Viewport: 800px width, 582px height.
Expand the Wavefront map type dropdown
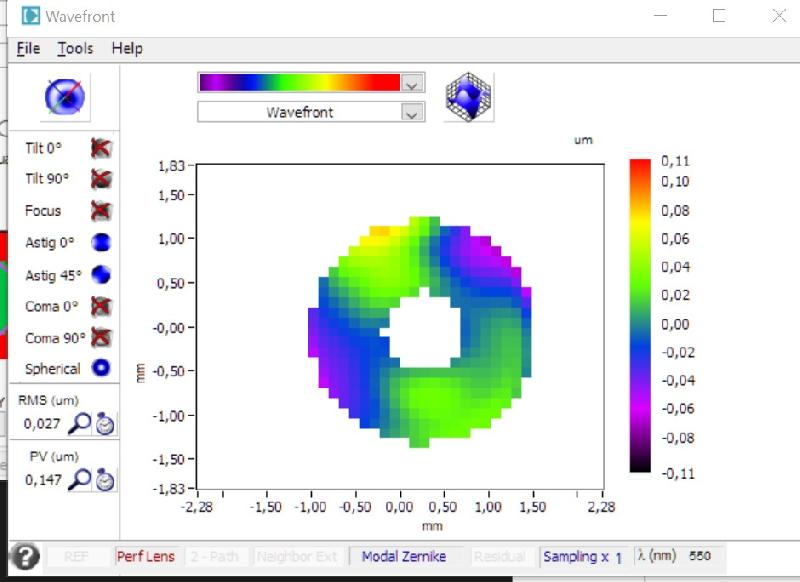(412, 112)
